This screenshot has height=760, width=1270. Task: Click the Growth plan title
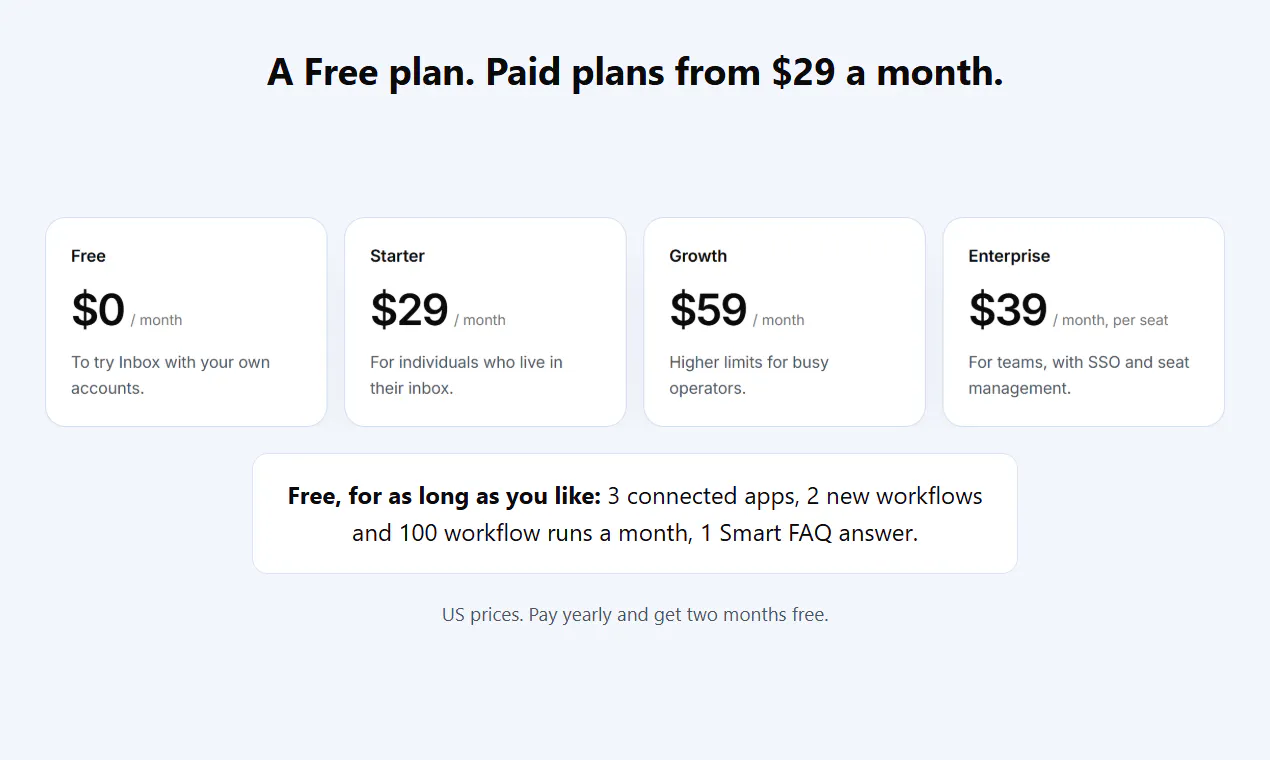tap(698, 256)
